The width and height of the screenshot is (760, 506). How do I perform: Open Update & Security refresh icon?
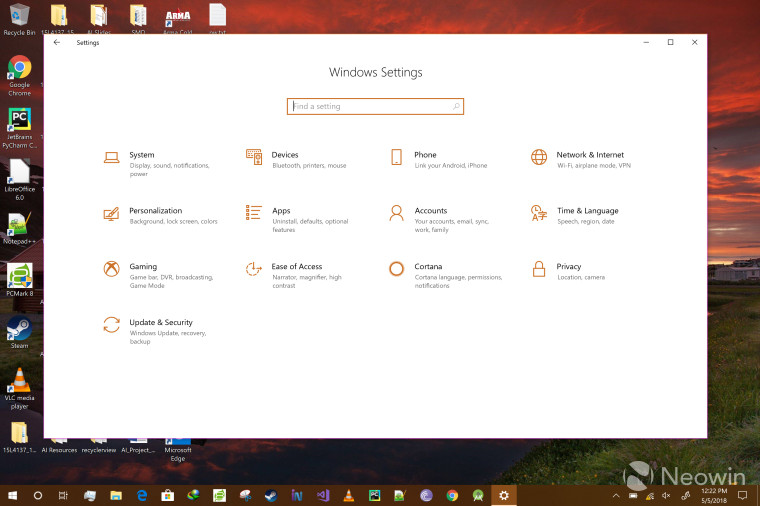coord(111,325)
